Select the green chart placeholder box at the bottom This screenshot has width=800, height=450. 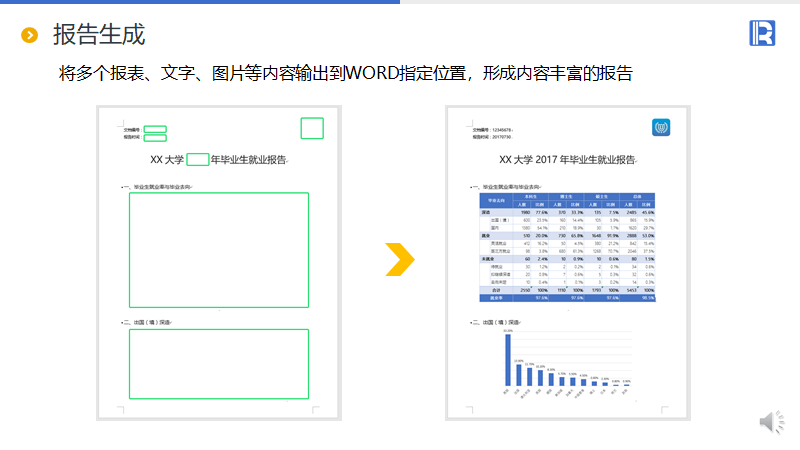coord(220,363)
